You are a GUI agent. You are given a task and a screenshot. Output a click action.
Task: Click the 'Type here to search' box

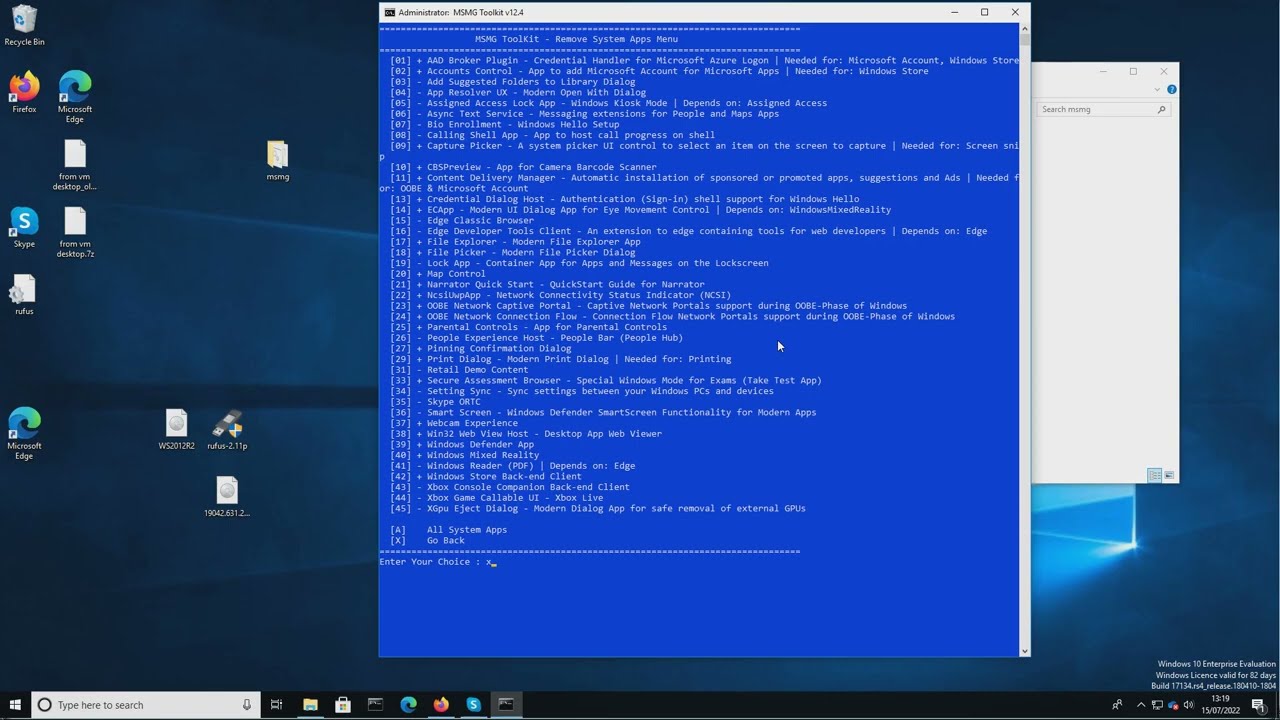145,705
